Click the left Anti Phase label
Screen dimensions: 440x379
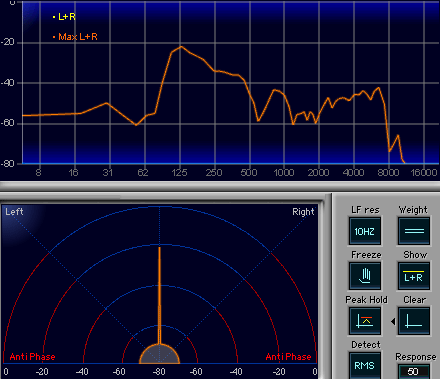(32, 357)
